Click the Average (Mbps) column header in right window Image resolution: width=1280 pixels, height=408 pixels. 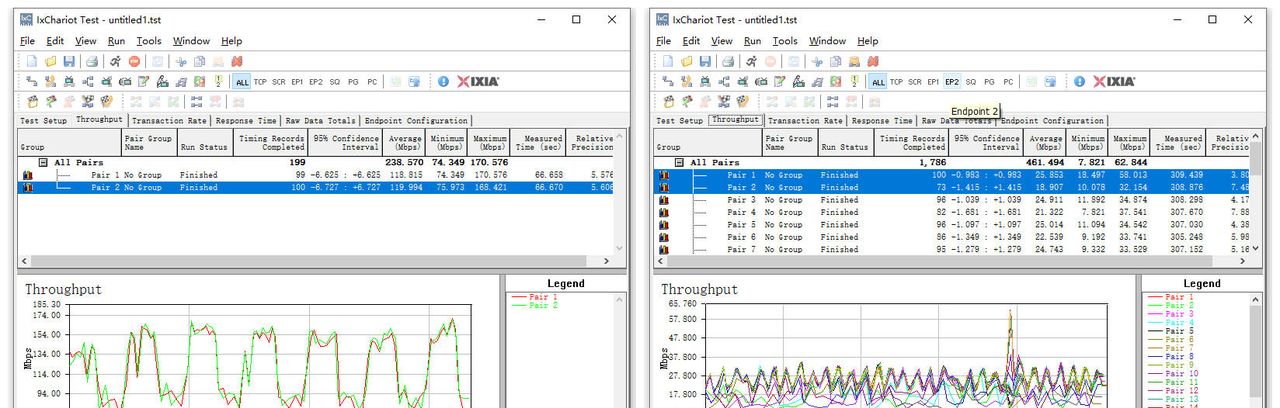pos(1046,144)
